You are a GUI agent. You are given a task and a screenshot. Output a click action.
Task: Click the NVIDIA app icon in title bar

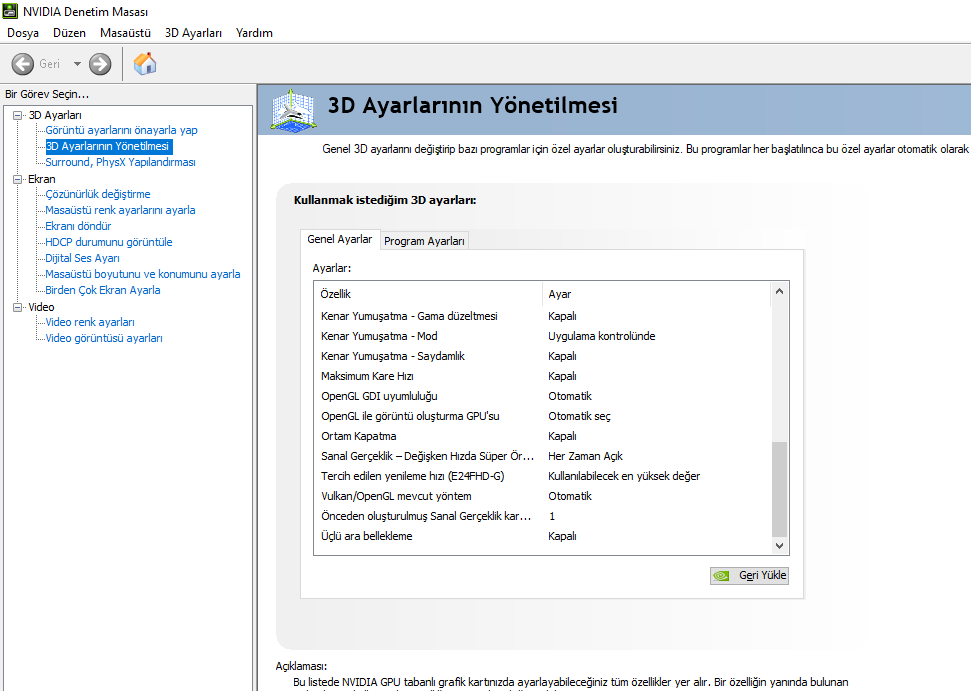tap(10, 11)
